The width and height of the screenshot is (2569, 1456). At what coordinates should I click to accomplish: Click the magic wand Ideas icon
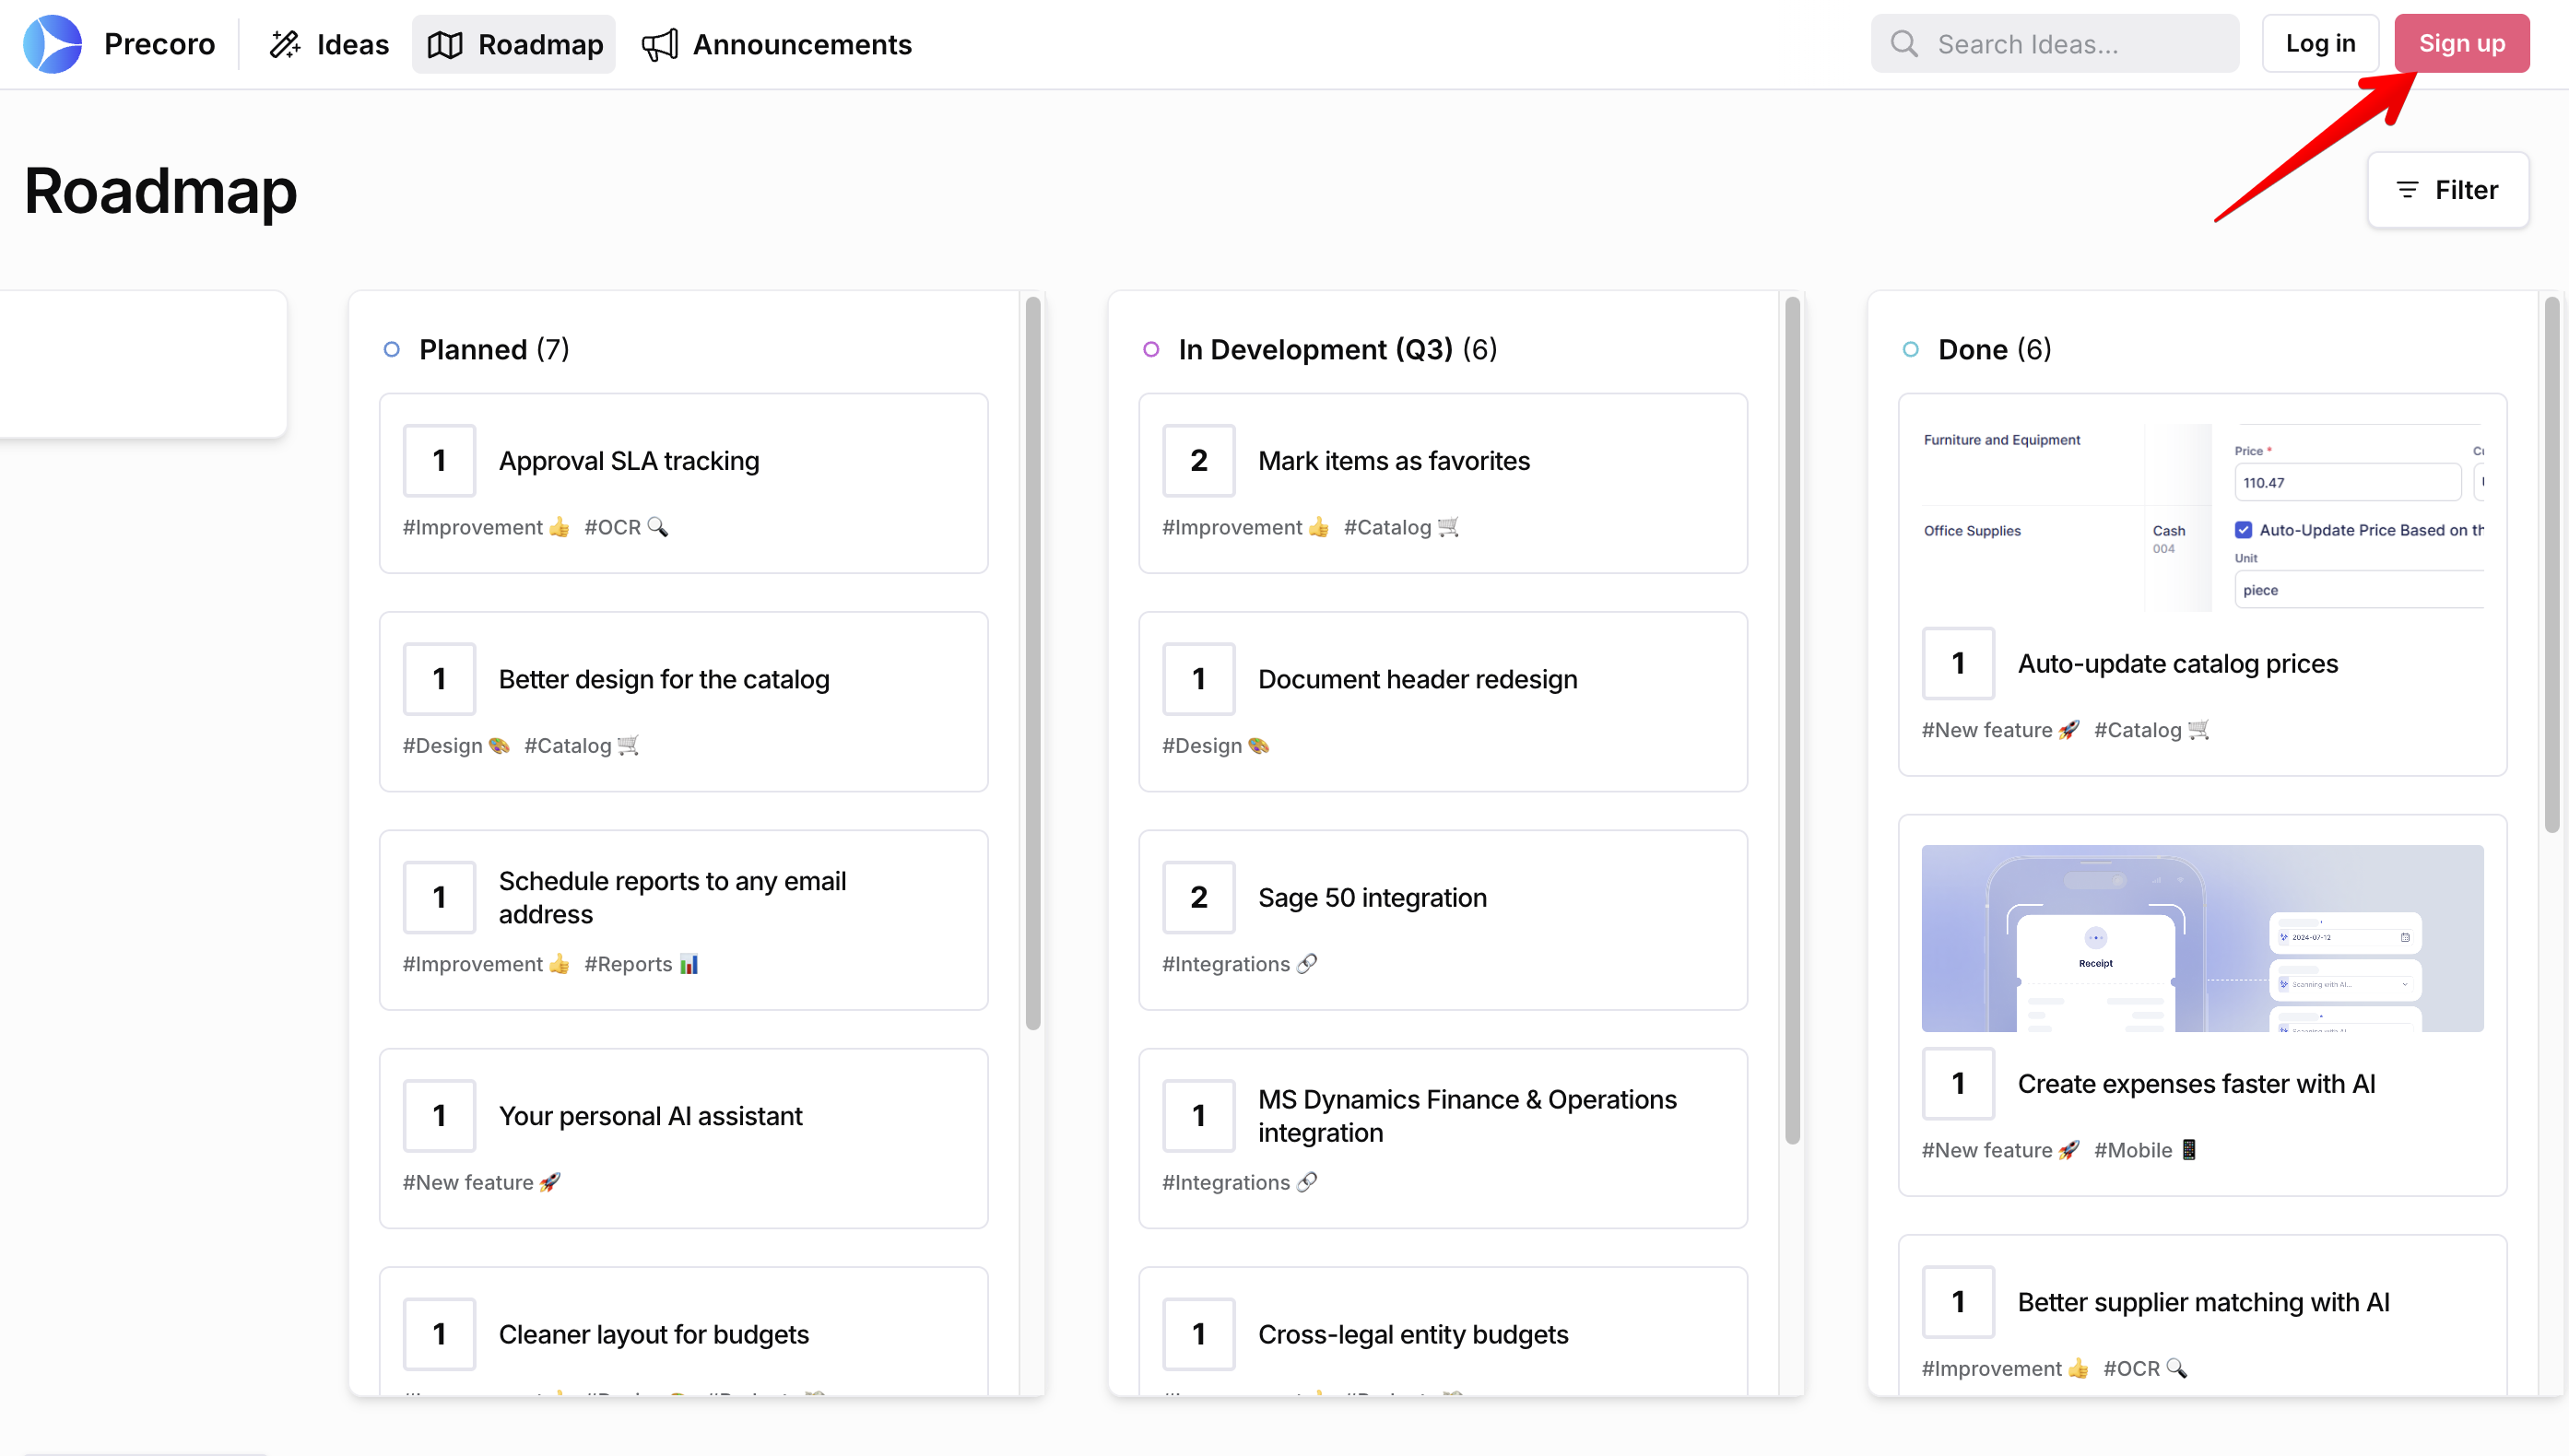point(285,44)
